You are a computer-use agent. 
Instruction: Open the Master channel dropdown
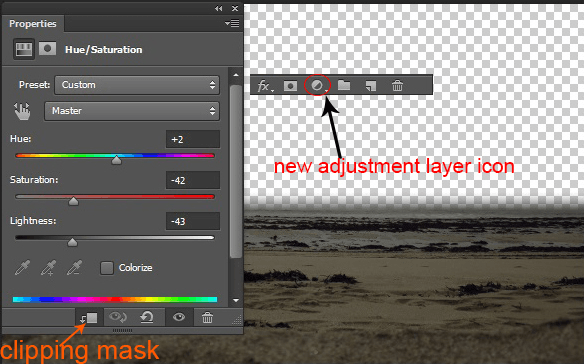click(x=132, y=111)
